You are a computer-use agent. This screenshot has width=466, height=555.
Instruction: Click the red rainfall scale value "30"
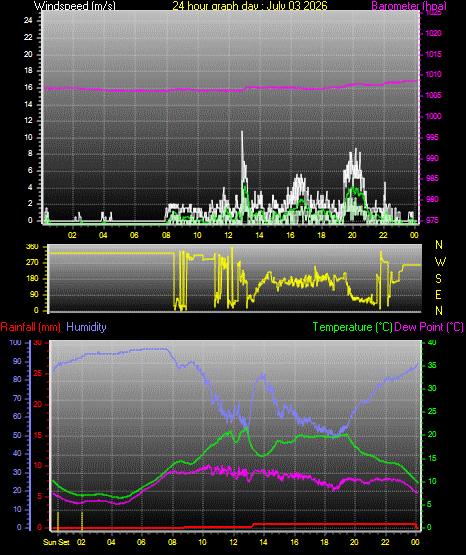(x=38, y=343)
